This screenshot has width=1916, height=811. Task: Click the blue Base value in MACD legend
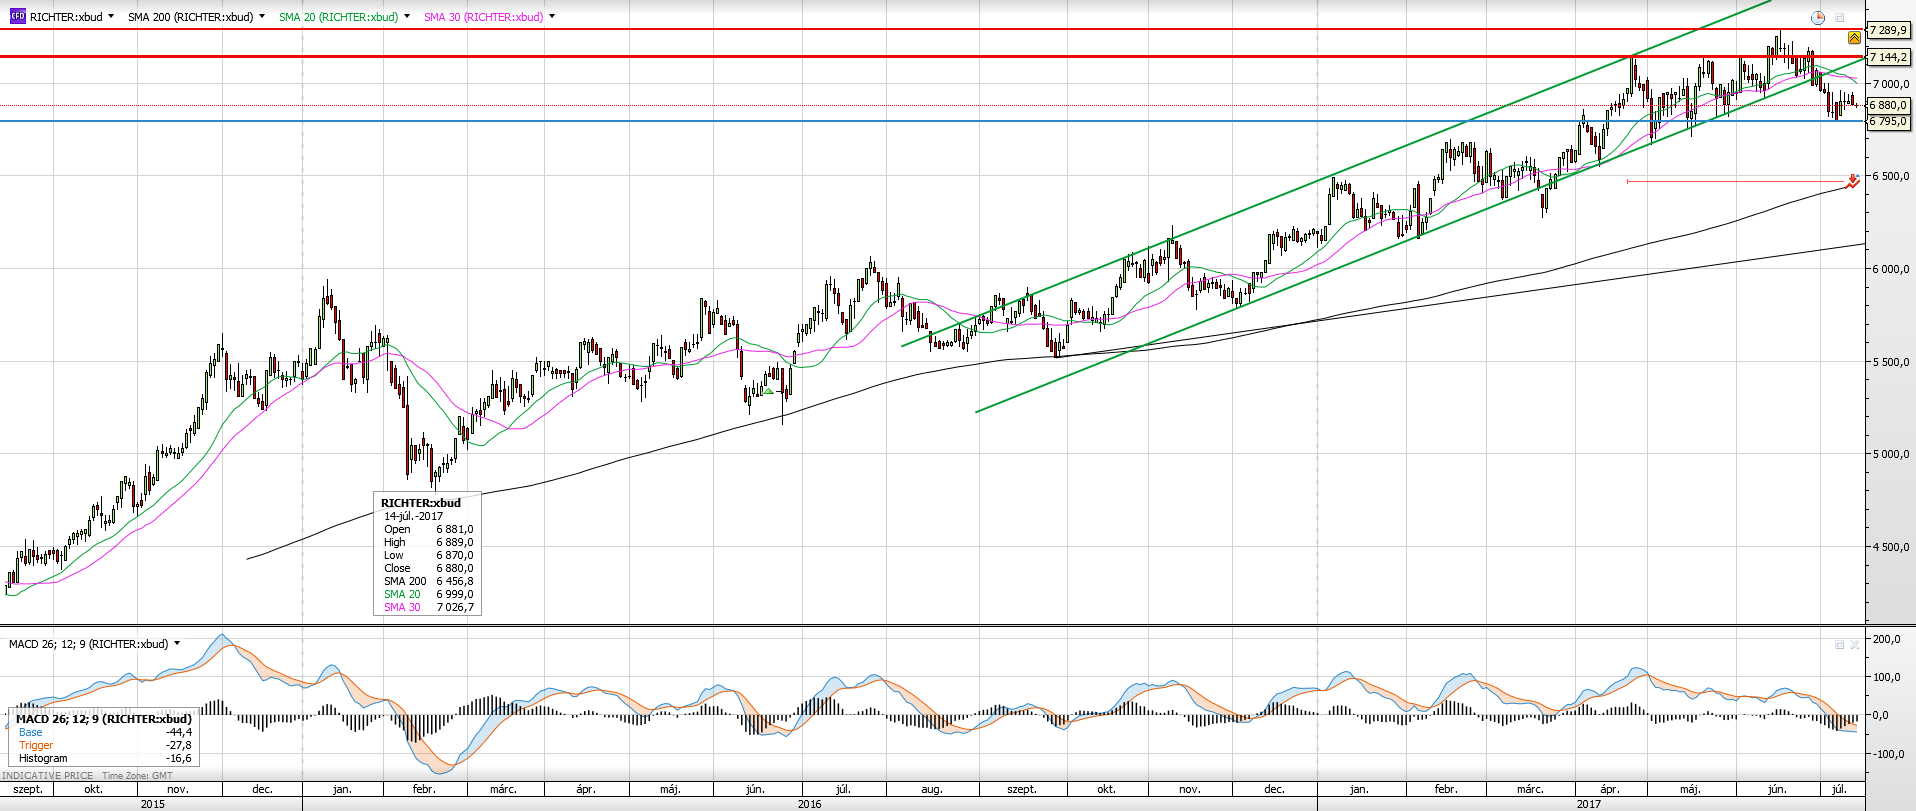[179, 732]
